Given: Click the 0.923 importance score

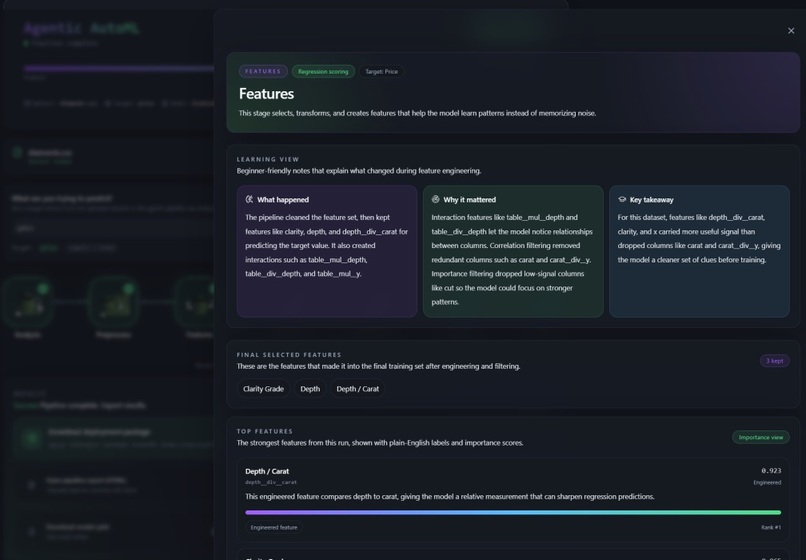Looking at the screenshot, I should pos(771,471).
